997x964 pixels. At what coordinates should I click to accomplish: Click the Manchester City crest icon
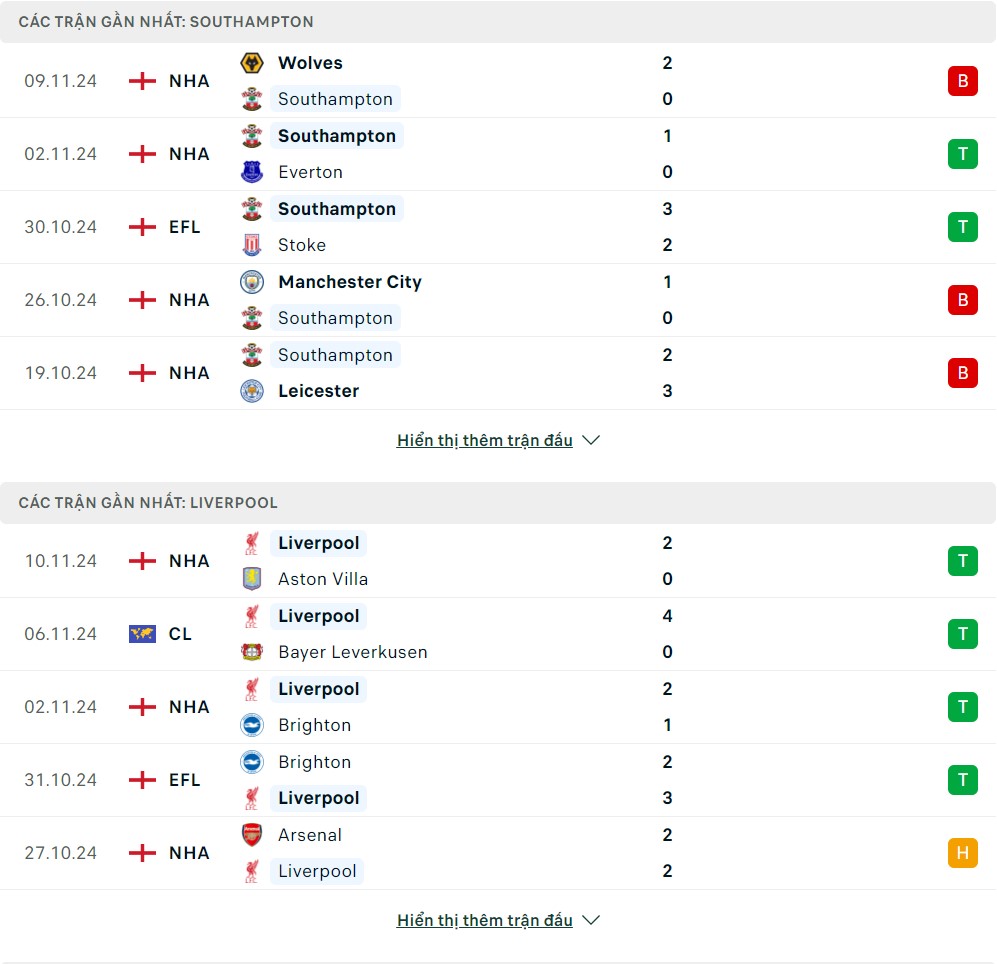[x=252, y=282]
